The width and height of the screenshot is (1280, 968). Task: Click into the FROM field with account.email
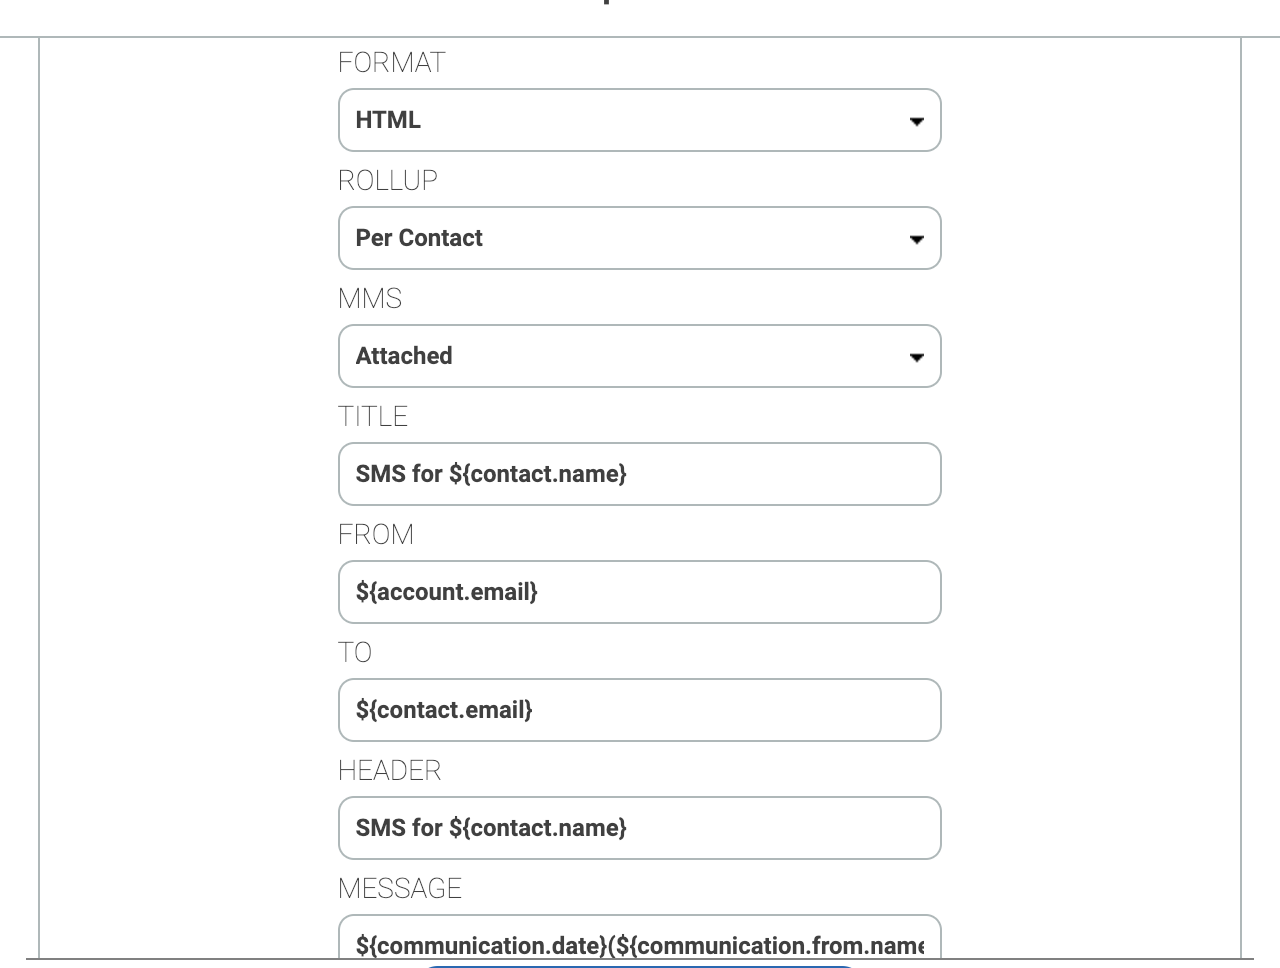click(x=640, y=592)
